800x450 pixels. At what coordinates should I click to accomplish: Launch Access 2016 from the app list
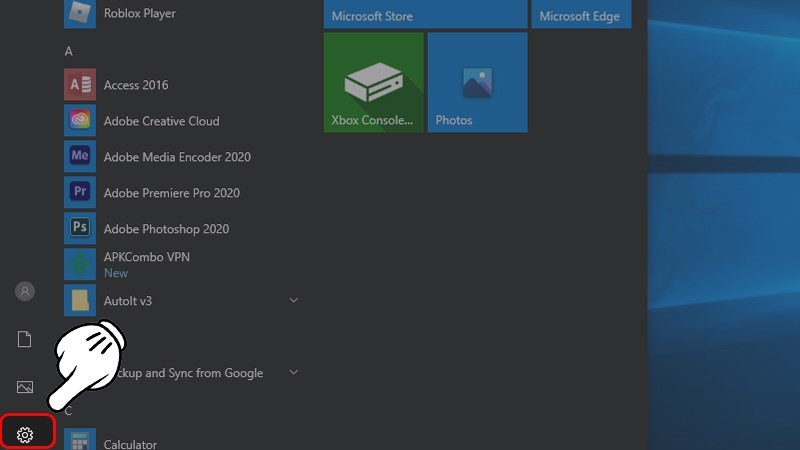(136, 85)
